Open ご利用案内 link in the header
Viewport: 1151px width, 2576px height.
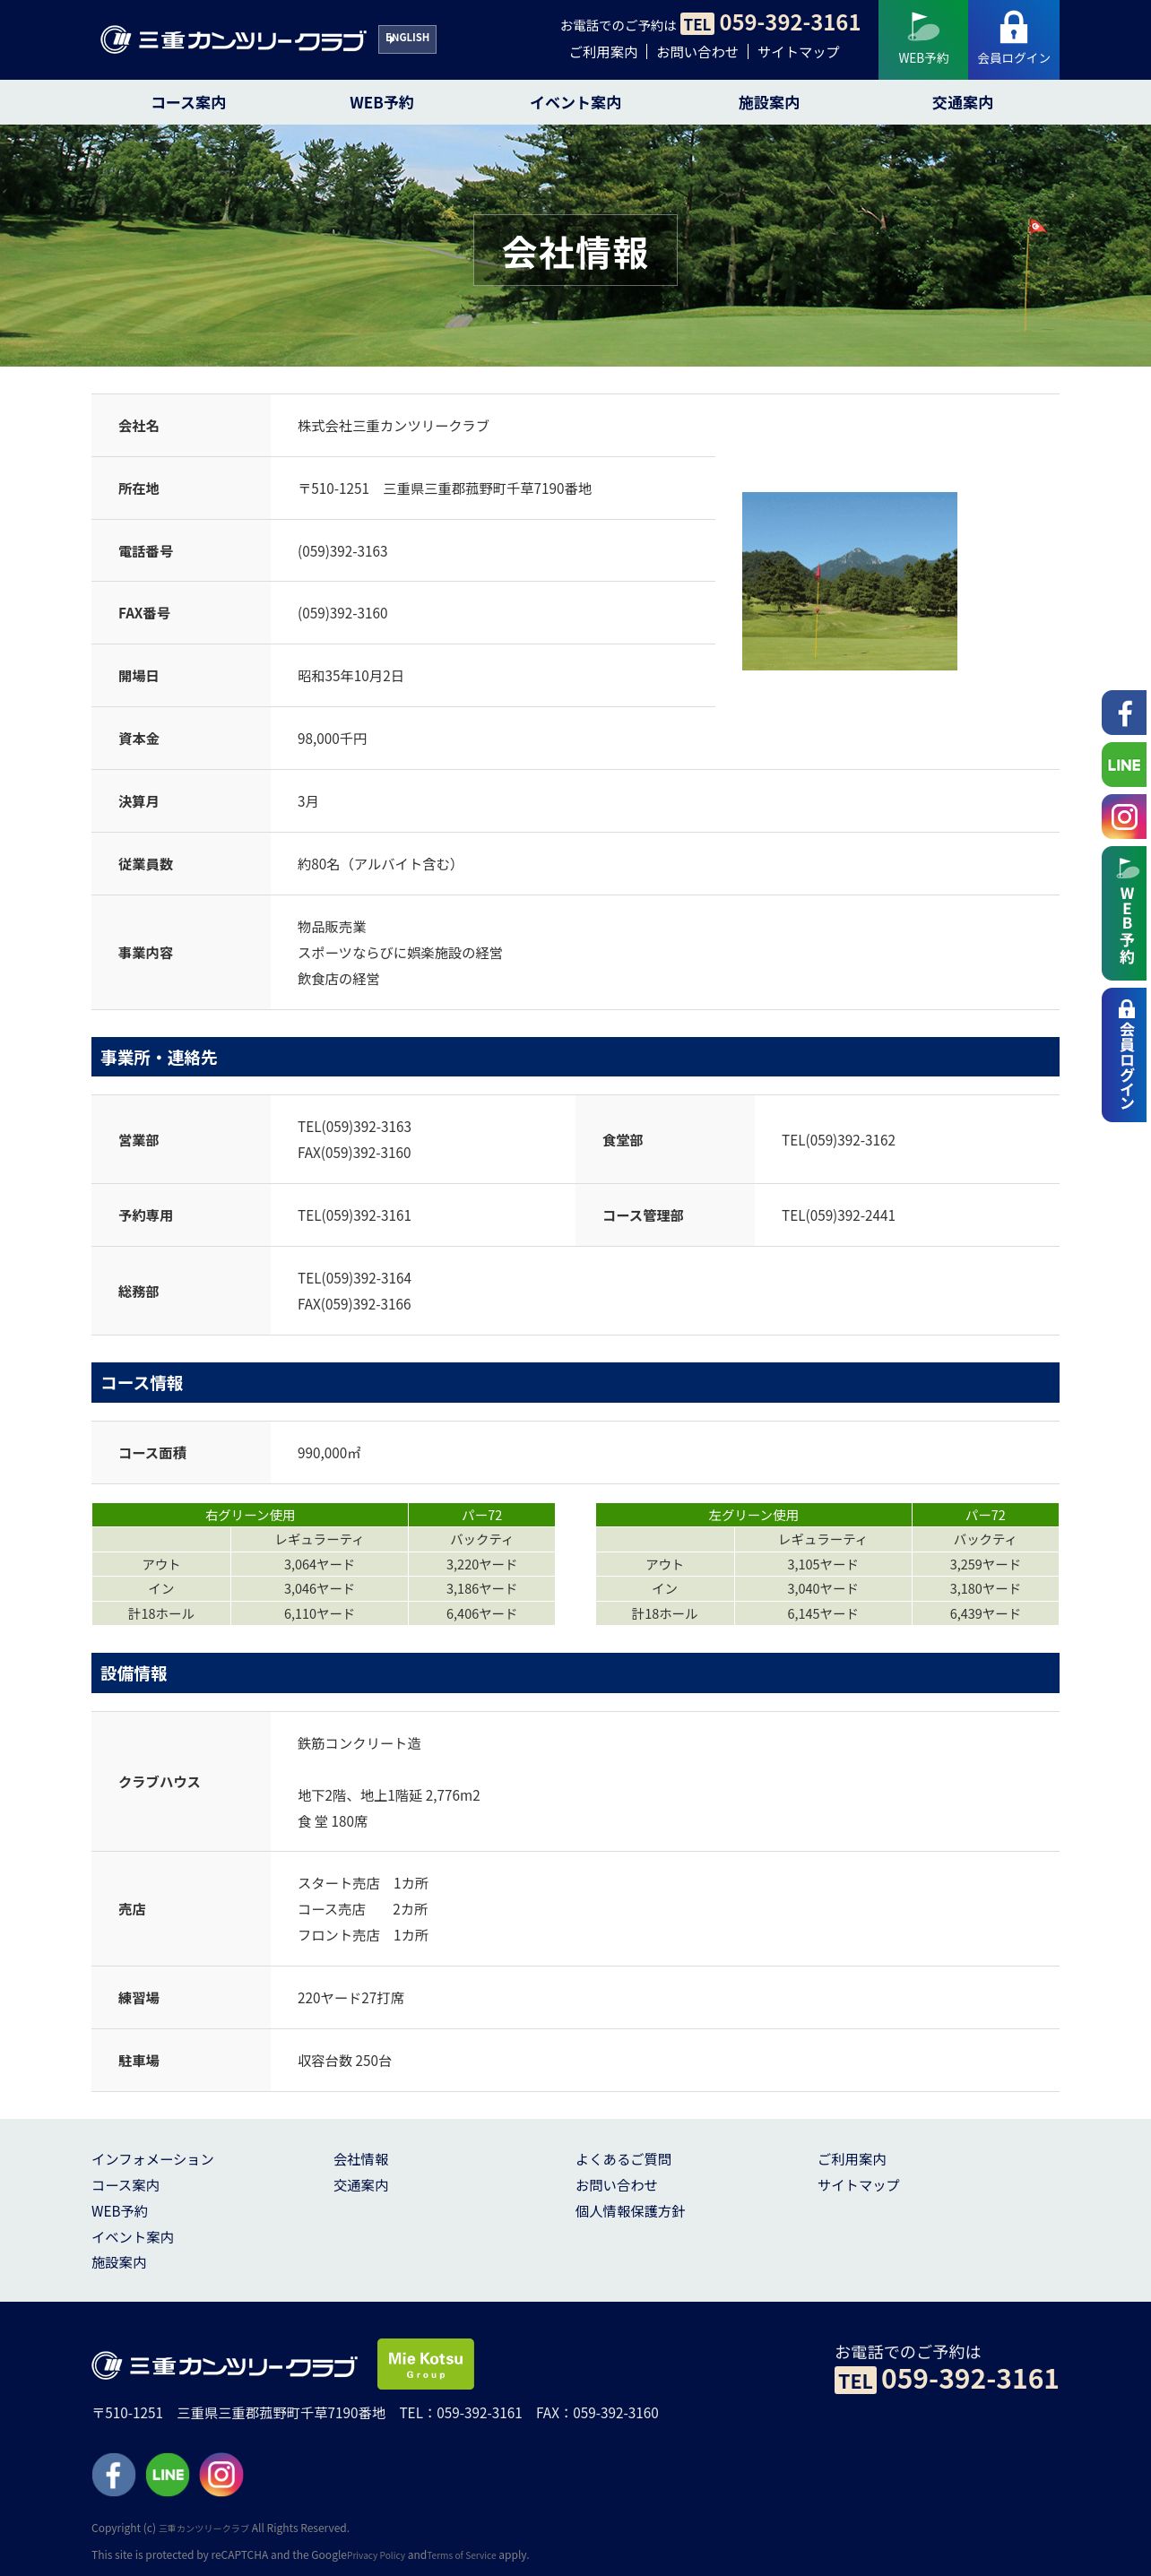[603, 52]
